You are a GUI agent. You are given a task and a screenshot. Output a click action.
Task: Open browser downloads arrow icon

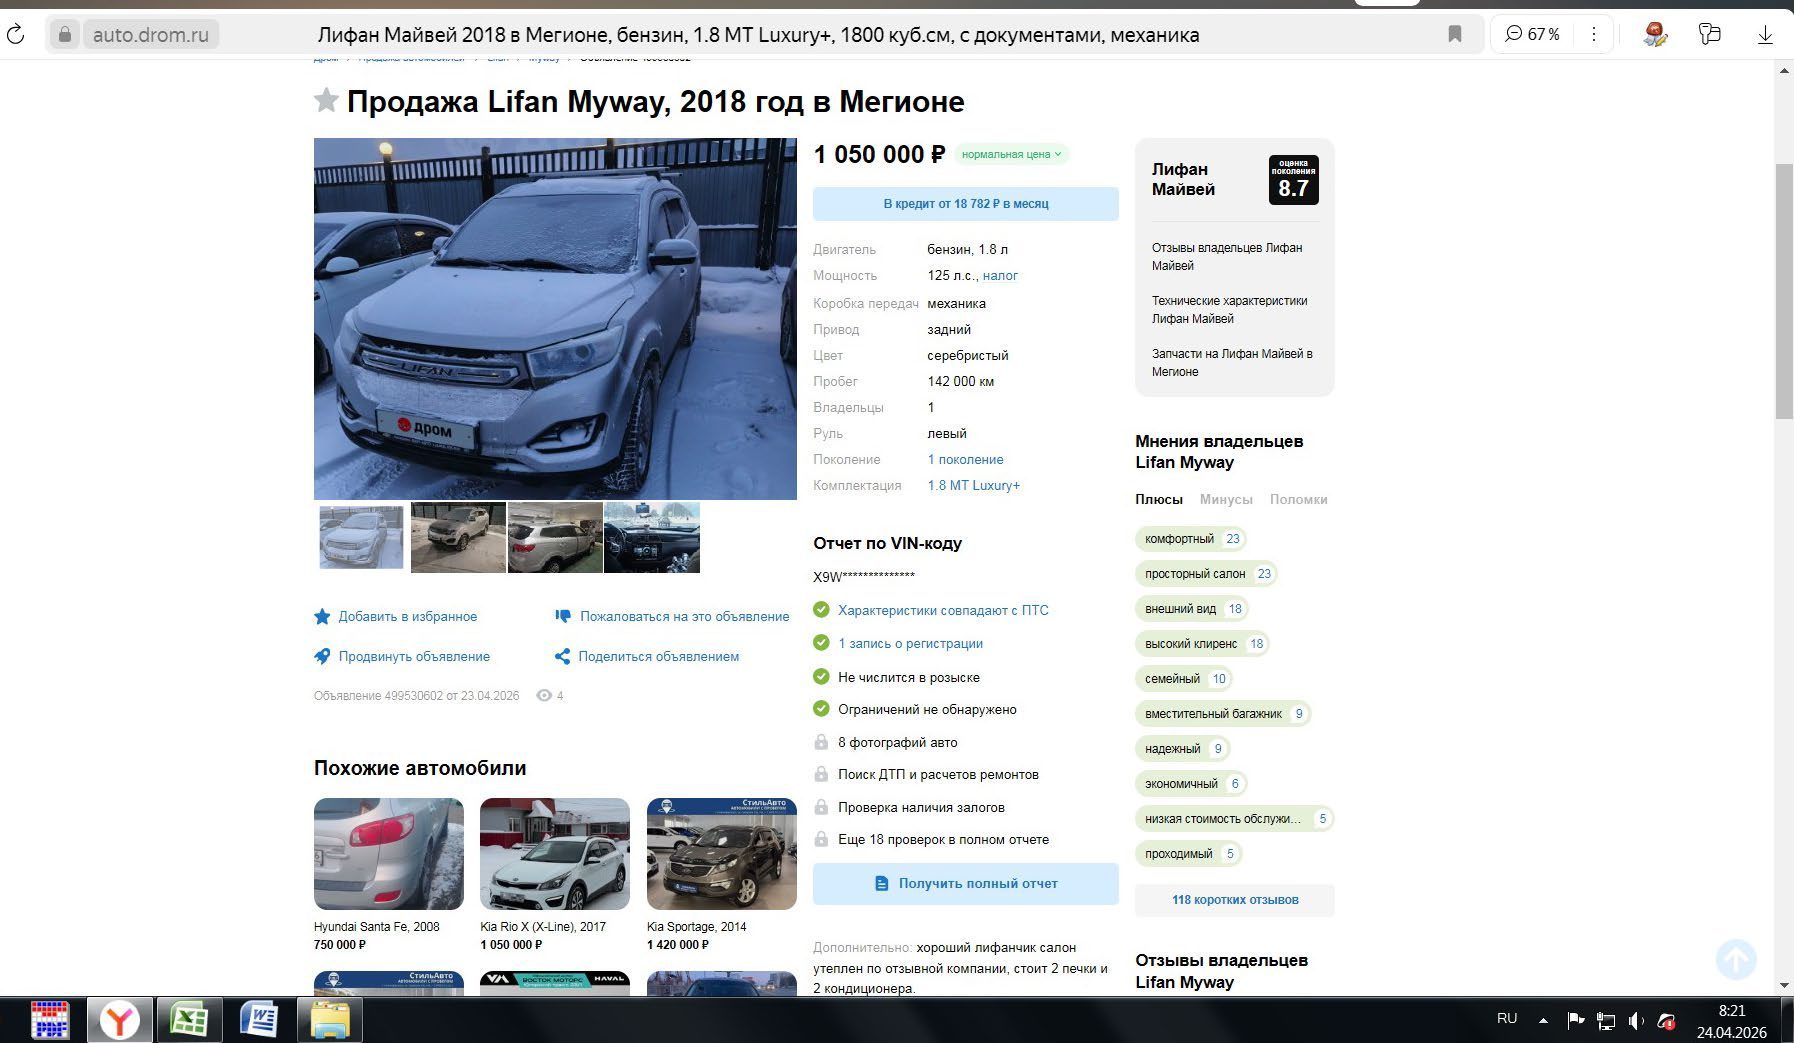coord(1765,35)
